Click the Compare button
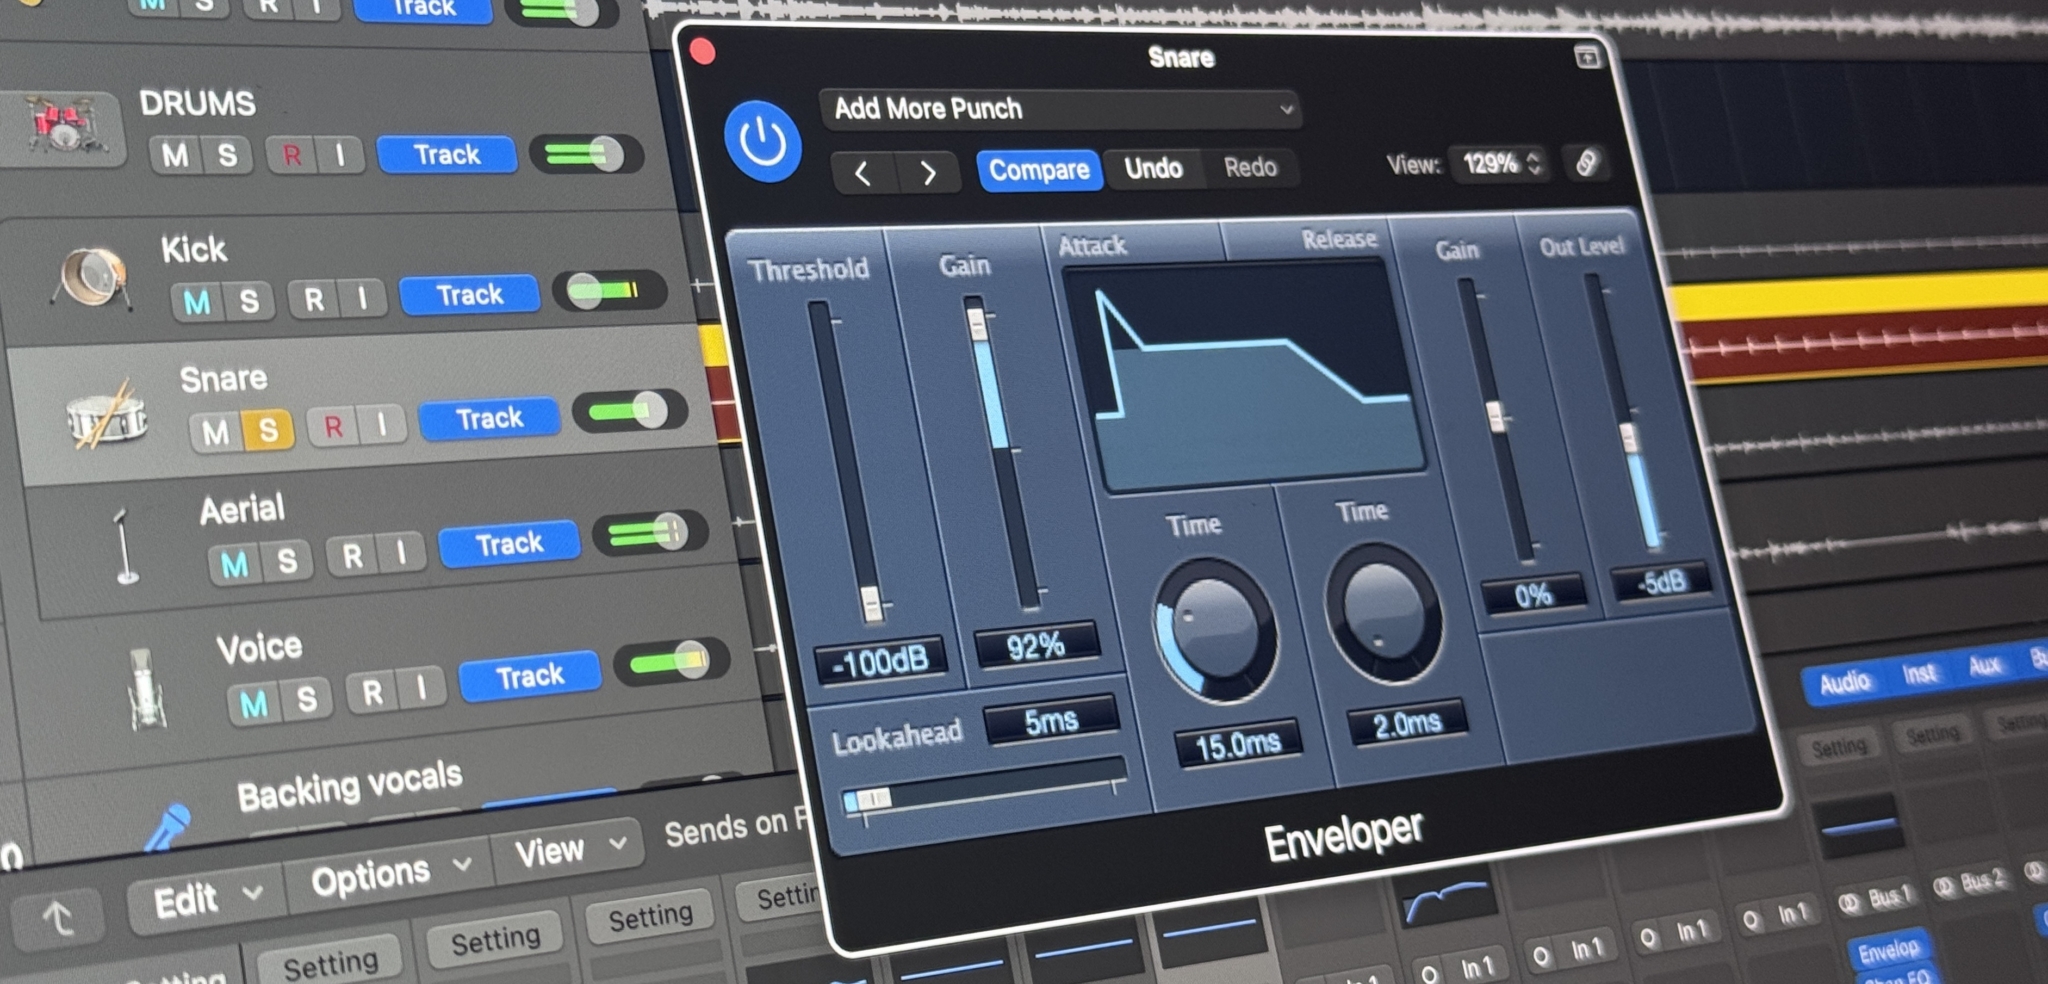This screenshot has height=984, width=2048. click(1039, 170)
